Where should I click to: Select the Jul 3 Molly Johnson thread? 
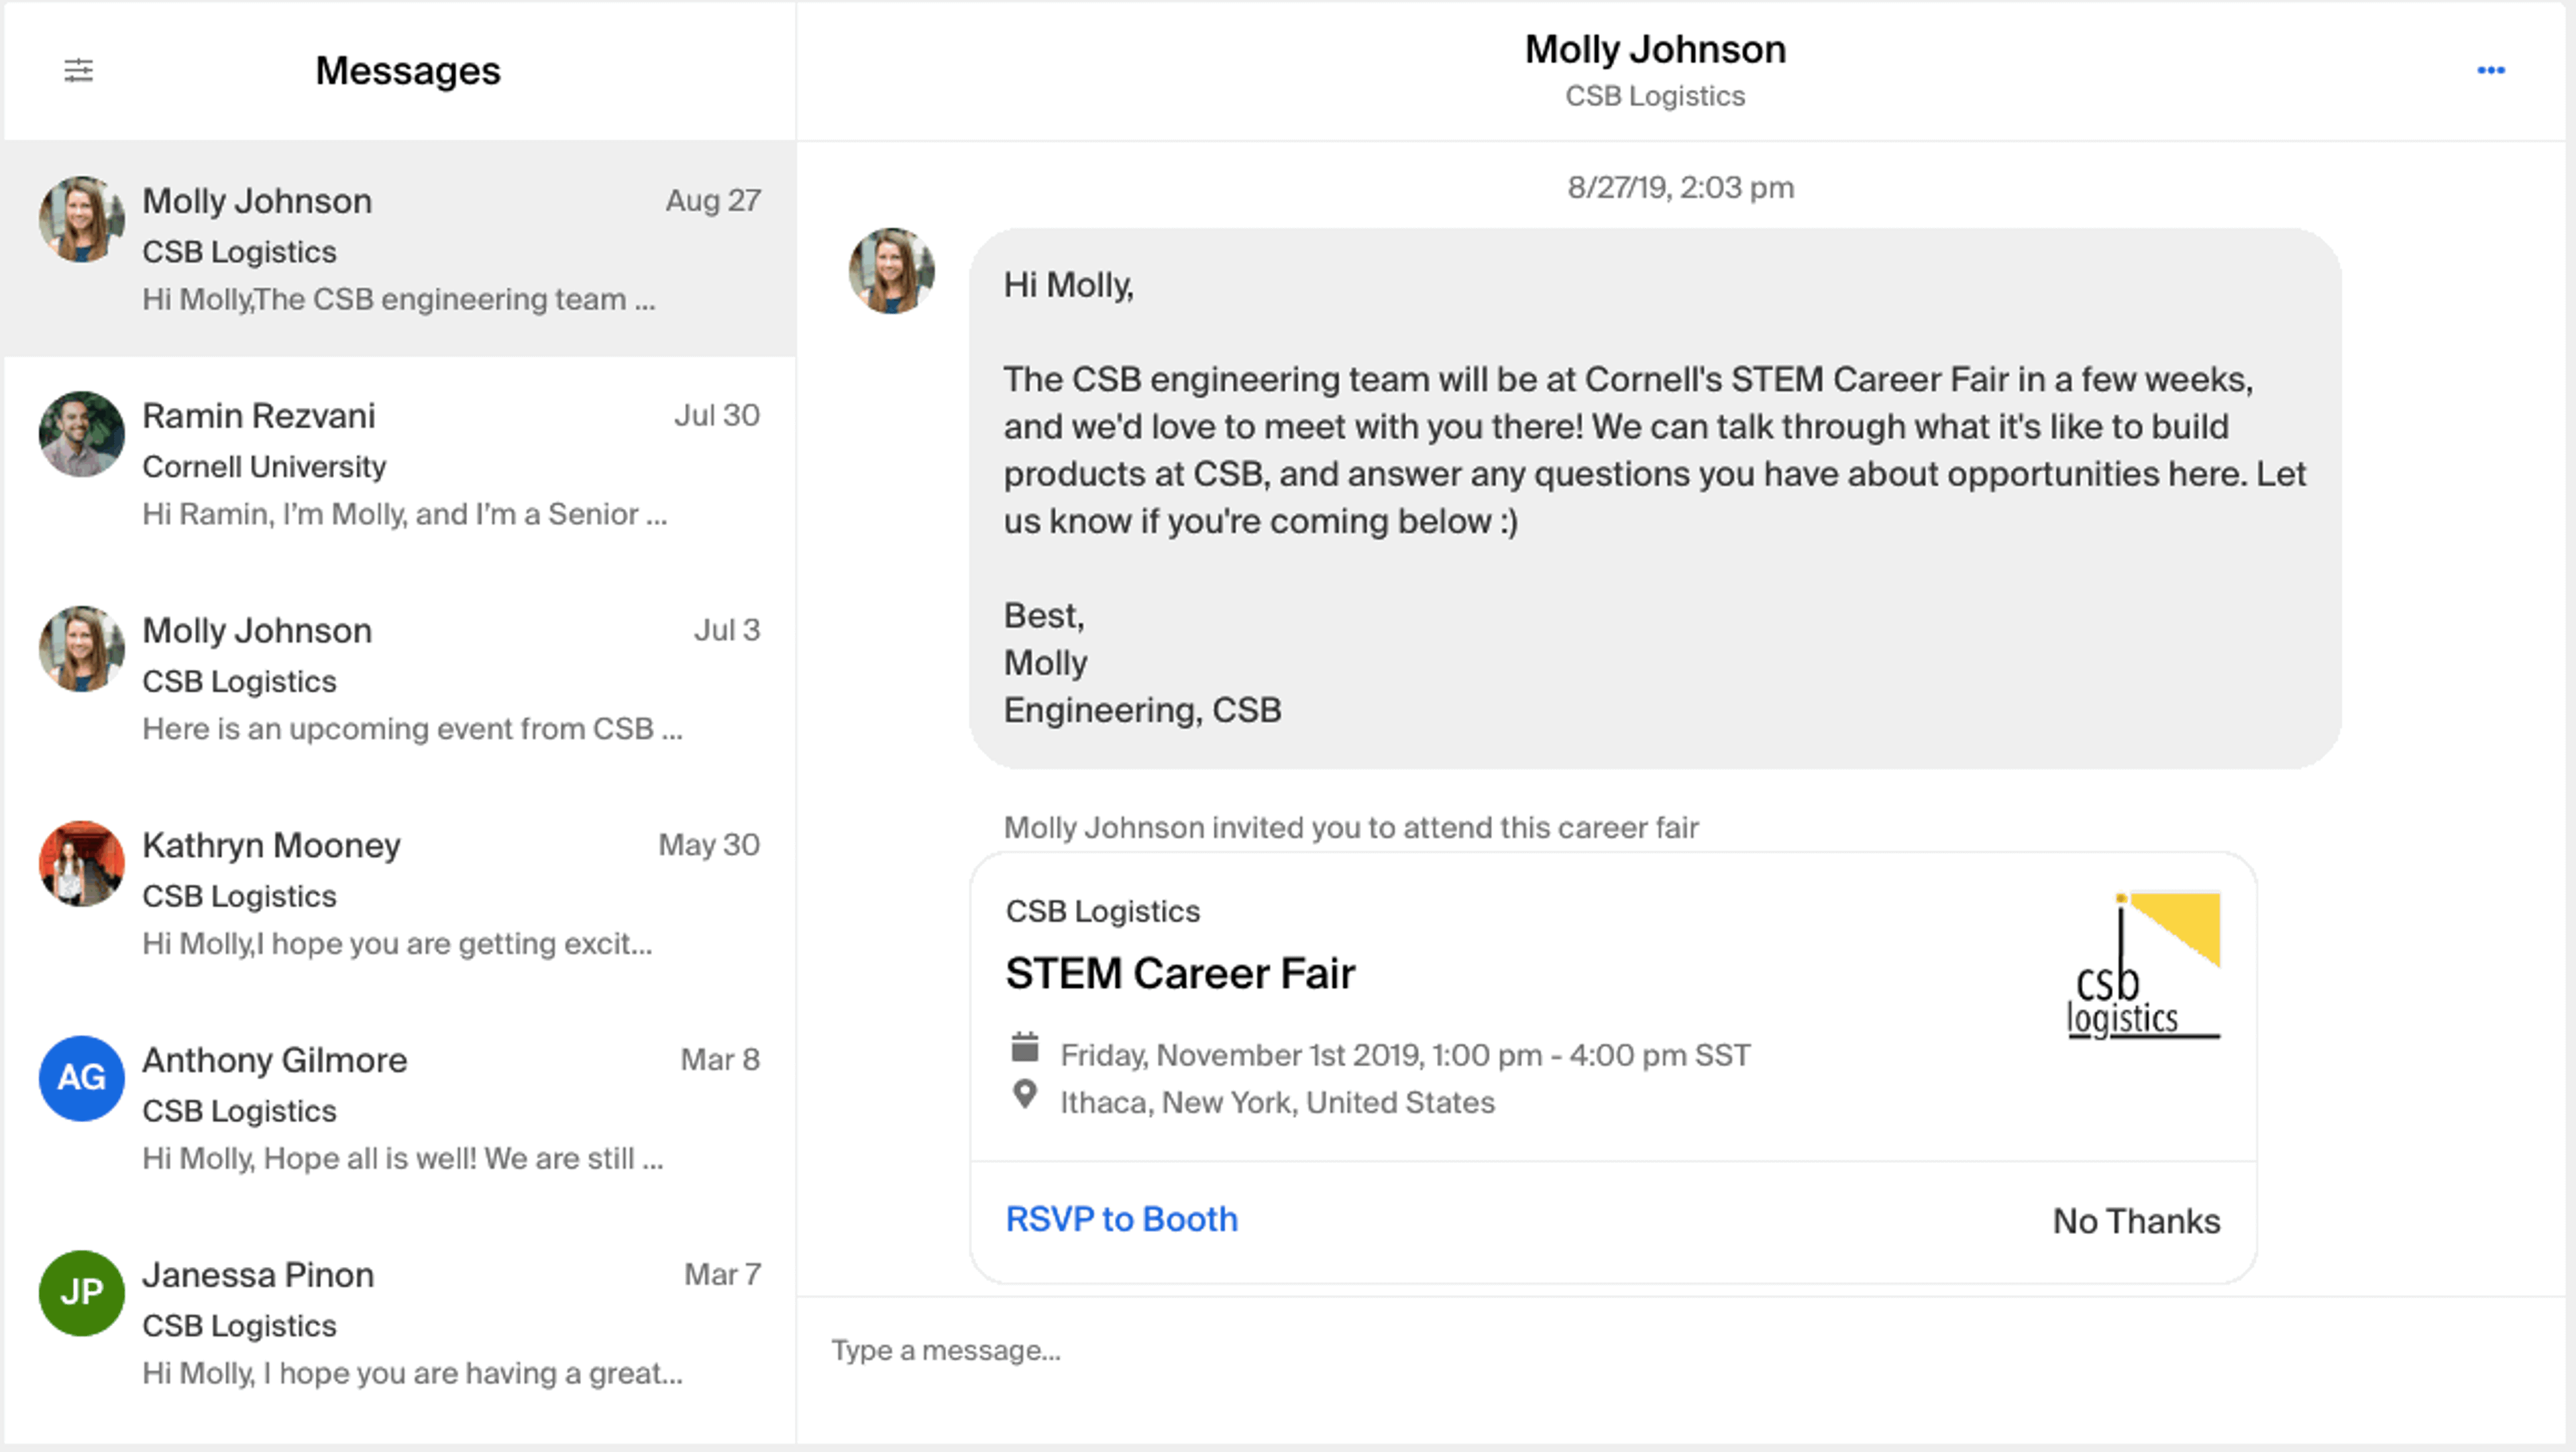(400, 679)
